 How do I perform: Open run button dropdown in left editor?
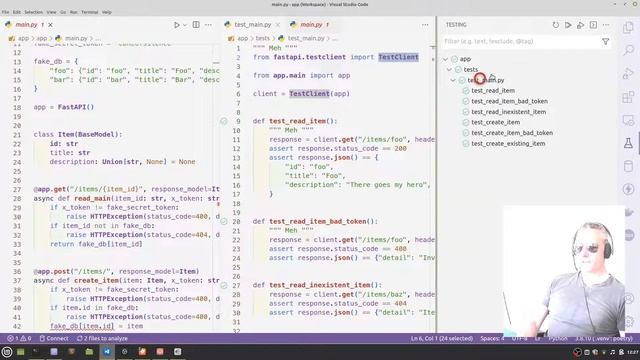pos(185,25)
